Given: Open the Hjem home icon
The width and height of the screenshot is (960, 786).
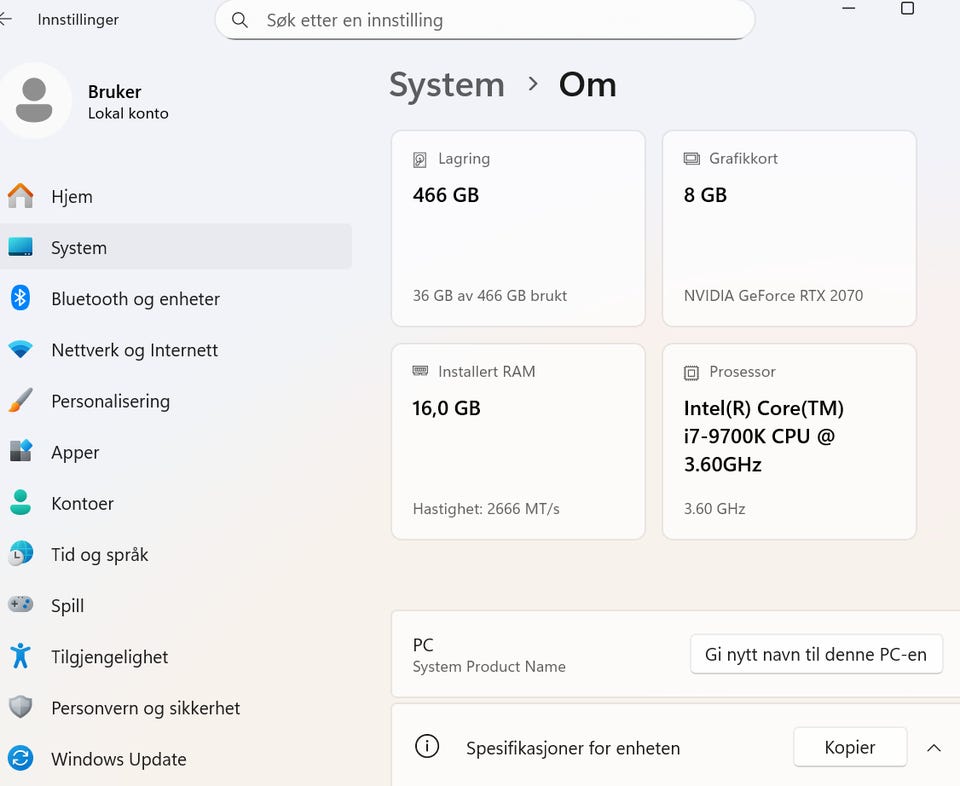Looking at the screenshot, I should coord(20,196).
